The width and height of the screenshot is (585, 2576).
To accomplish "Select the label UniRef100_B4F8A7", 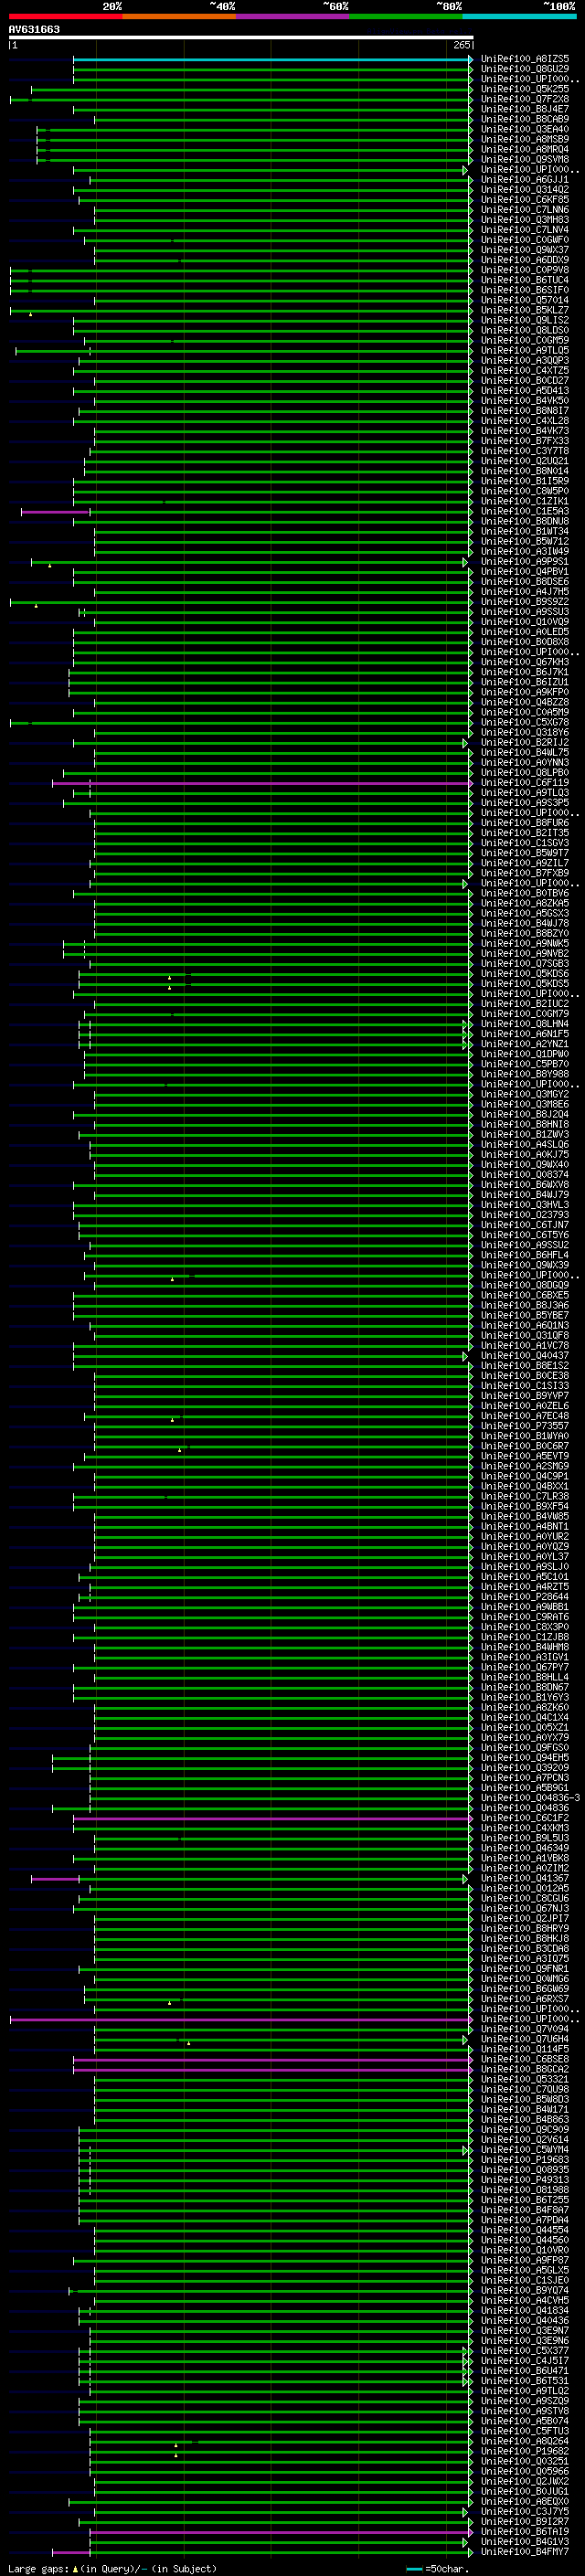I will coord(525,2209).
